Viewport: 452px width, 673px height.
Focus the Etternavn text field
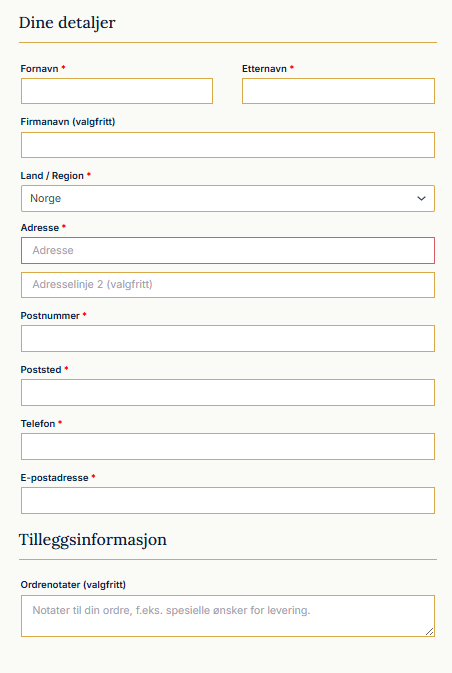click(x=338, y=91)
